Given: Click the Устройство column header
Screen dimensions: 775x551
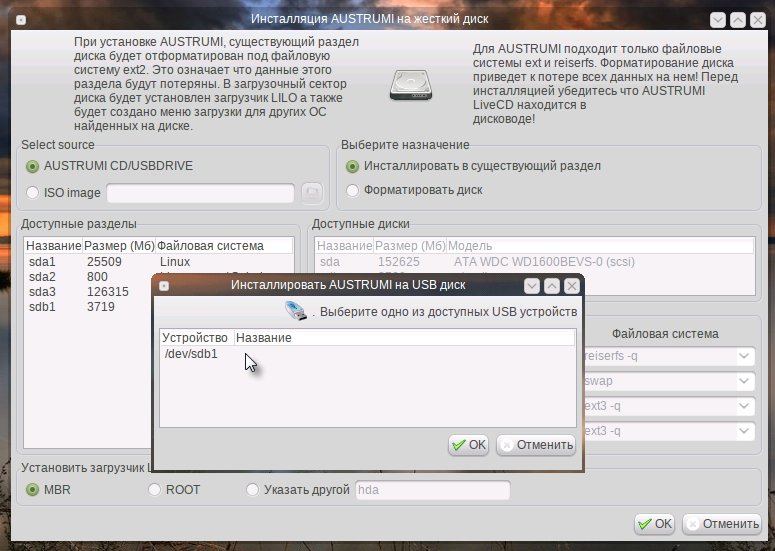Looking at the screenshot, I should pos(195,338).
